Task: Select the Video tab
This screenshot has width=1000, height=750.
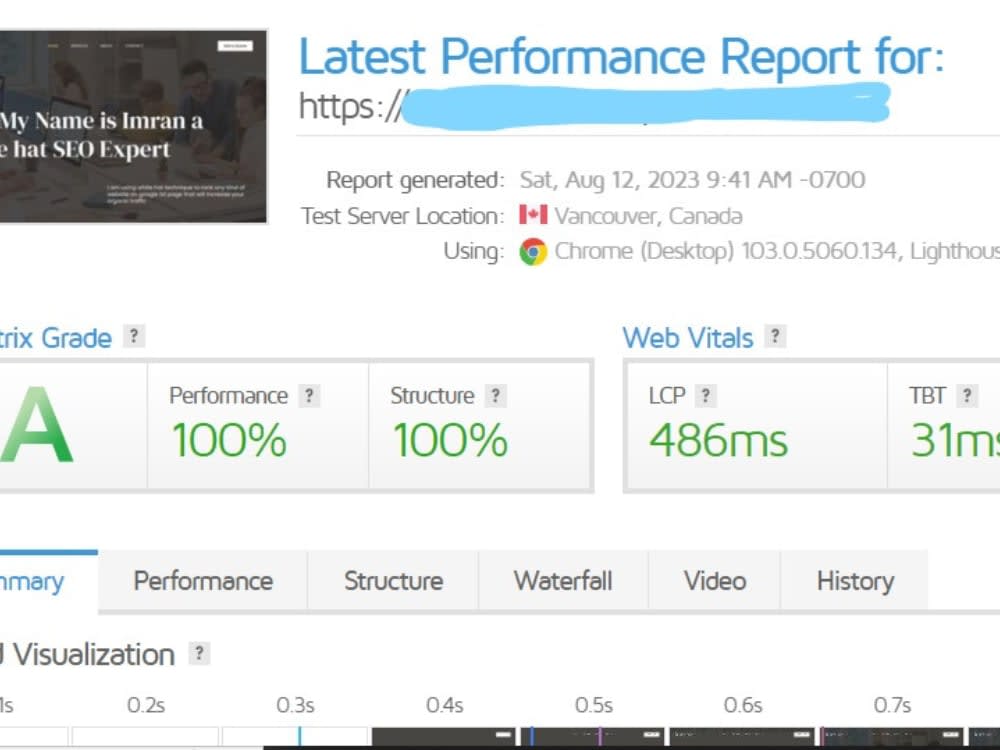Action: pyautogui.click(x=715, y=581)
